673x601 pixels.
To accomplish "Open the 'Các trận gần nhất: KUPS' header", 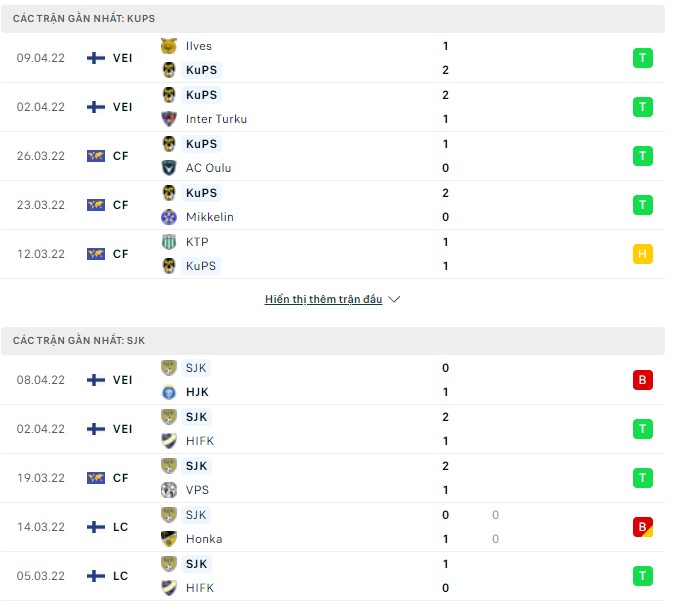I will 84,19.
